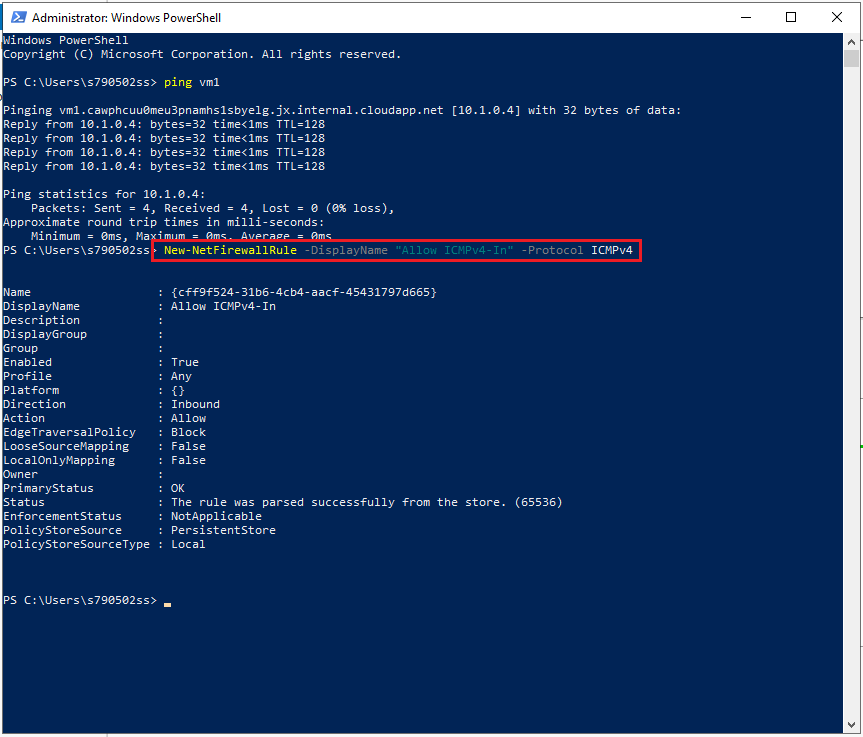
Task: Click the 'Approximate round trip times' line
Action: [163, 222]
